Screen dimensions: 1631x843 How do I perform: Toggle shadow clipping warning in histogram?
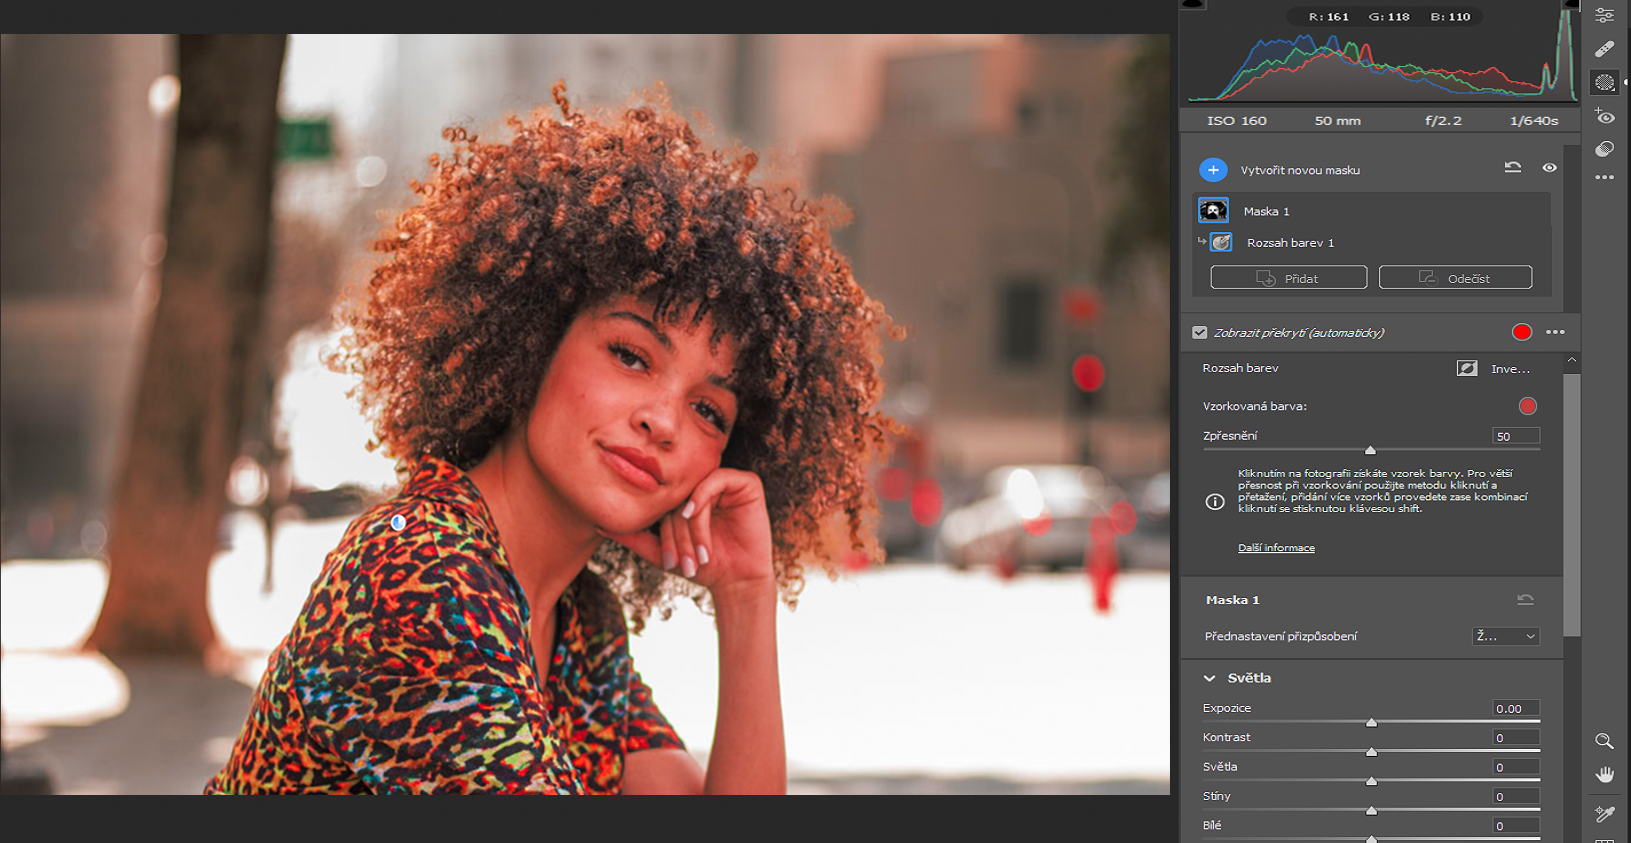(1193, 4)
